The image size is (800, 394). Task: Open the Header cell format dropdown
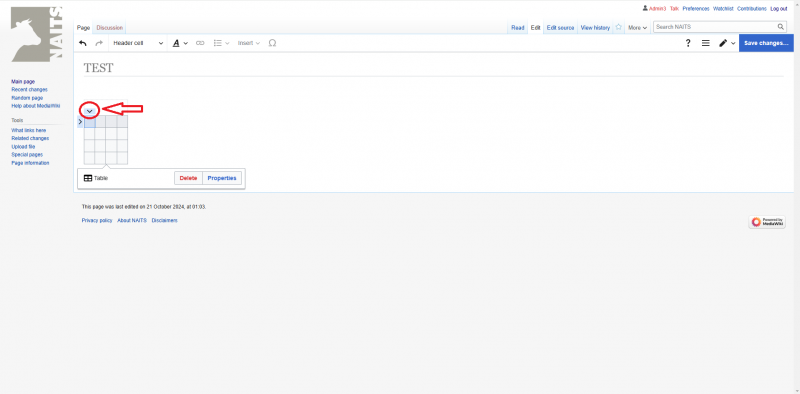point(138,43)
